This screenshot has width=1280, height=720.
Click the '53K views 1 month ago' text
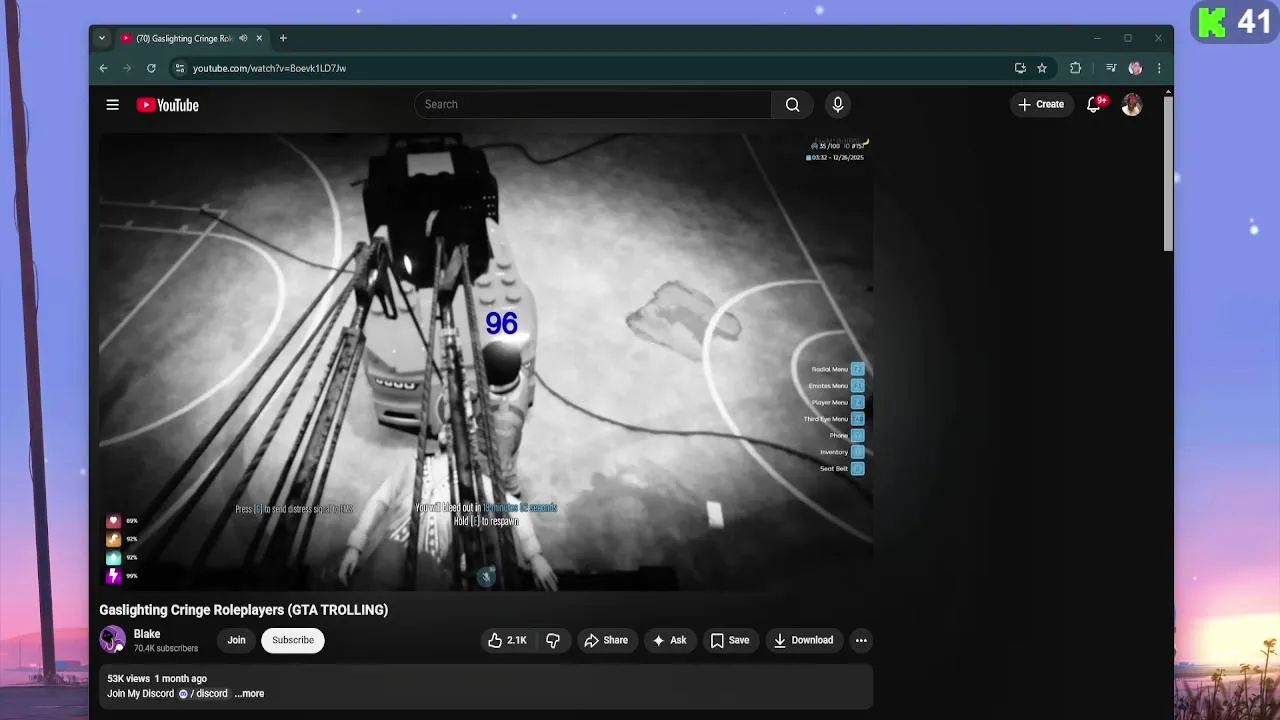pyautogui.click(x=157, y=679)
